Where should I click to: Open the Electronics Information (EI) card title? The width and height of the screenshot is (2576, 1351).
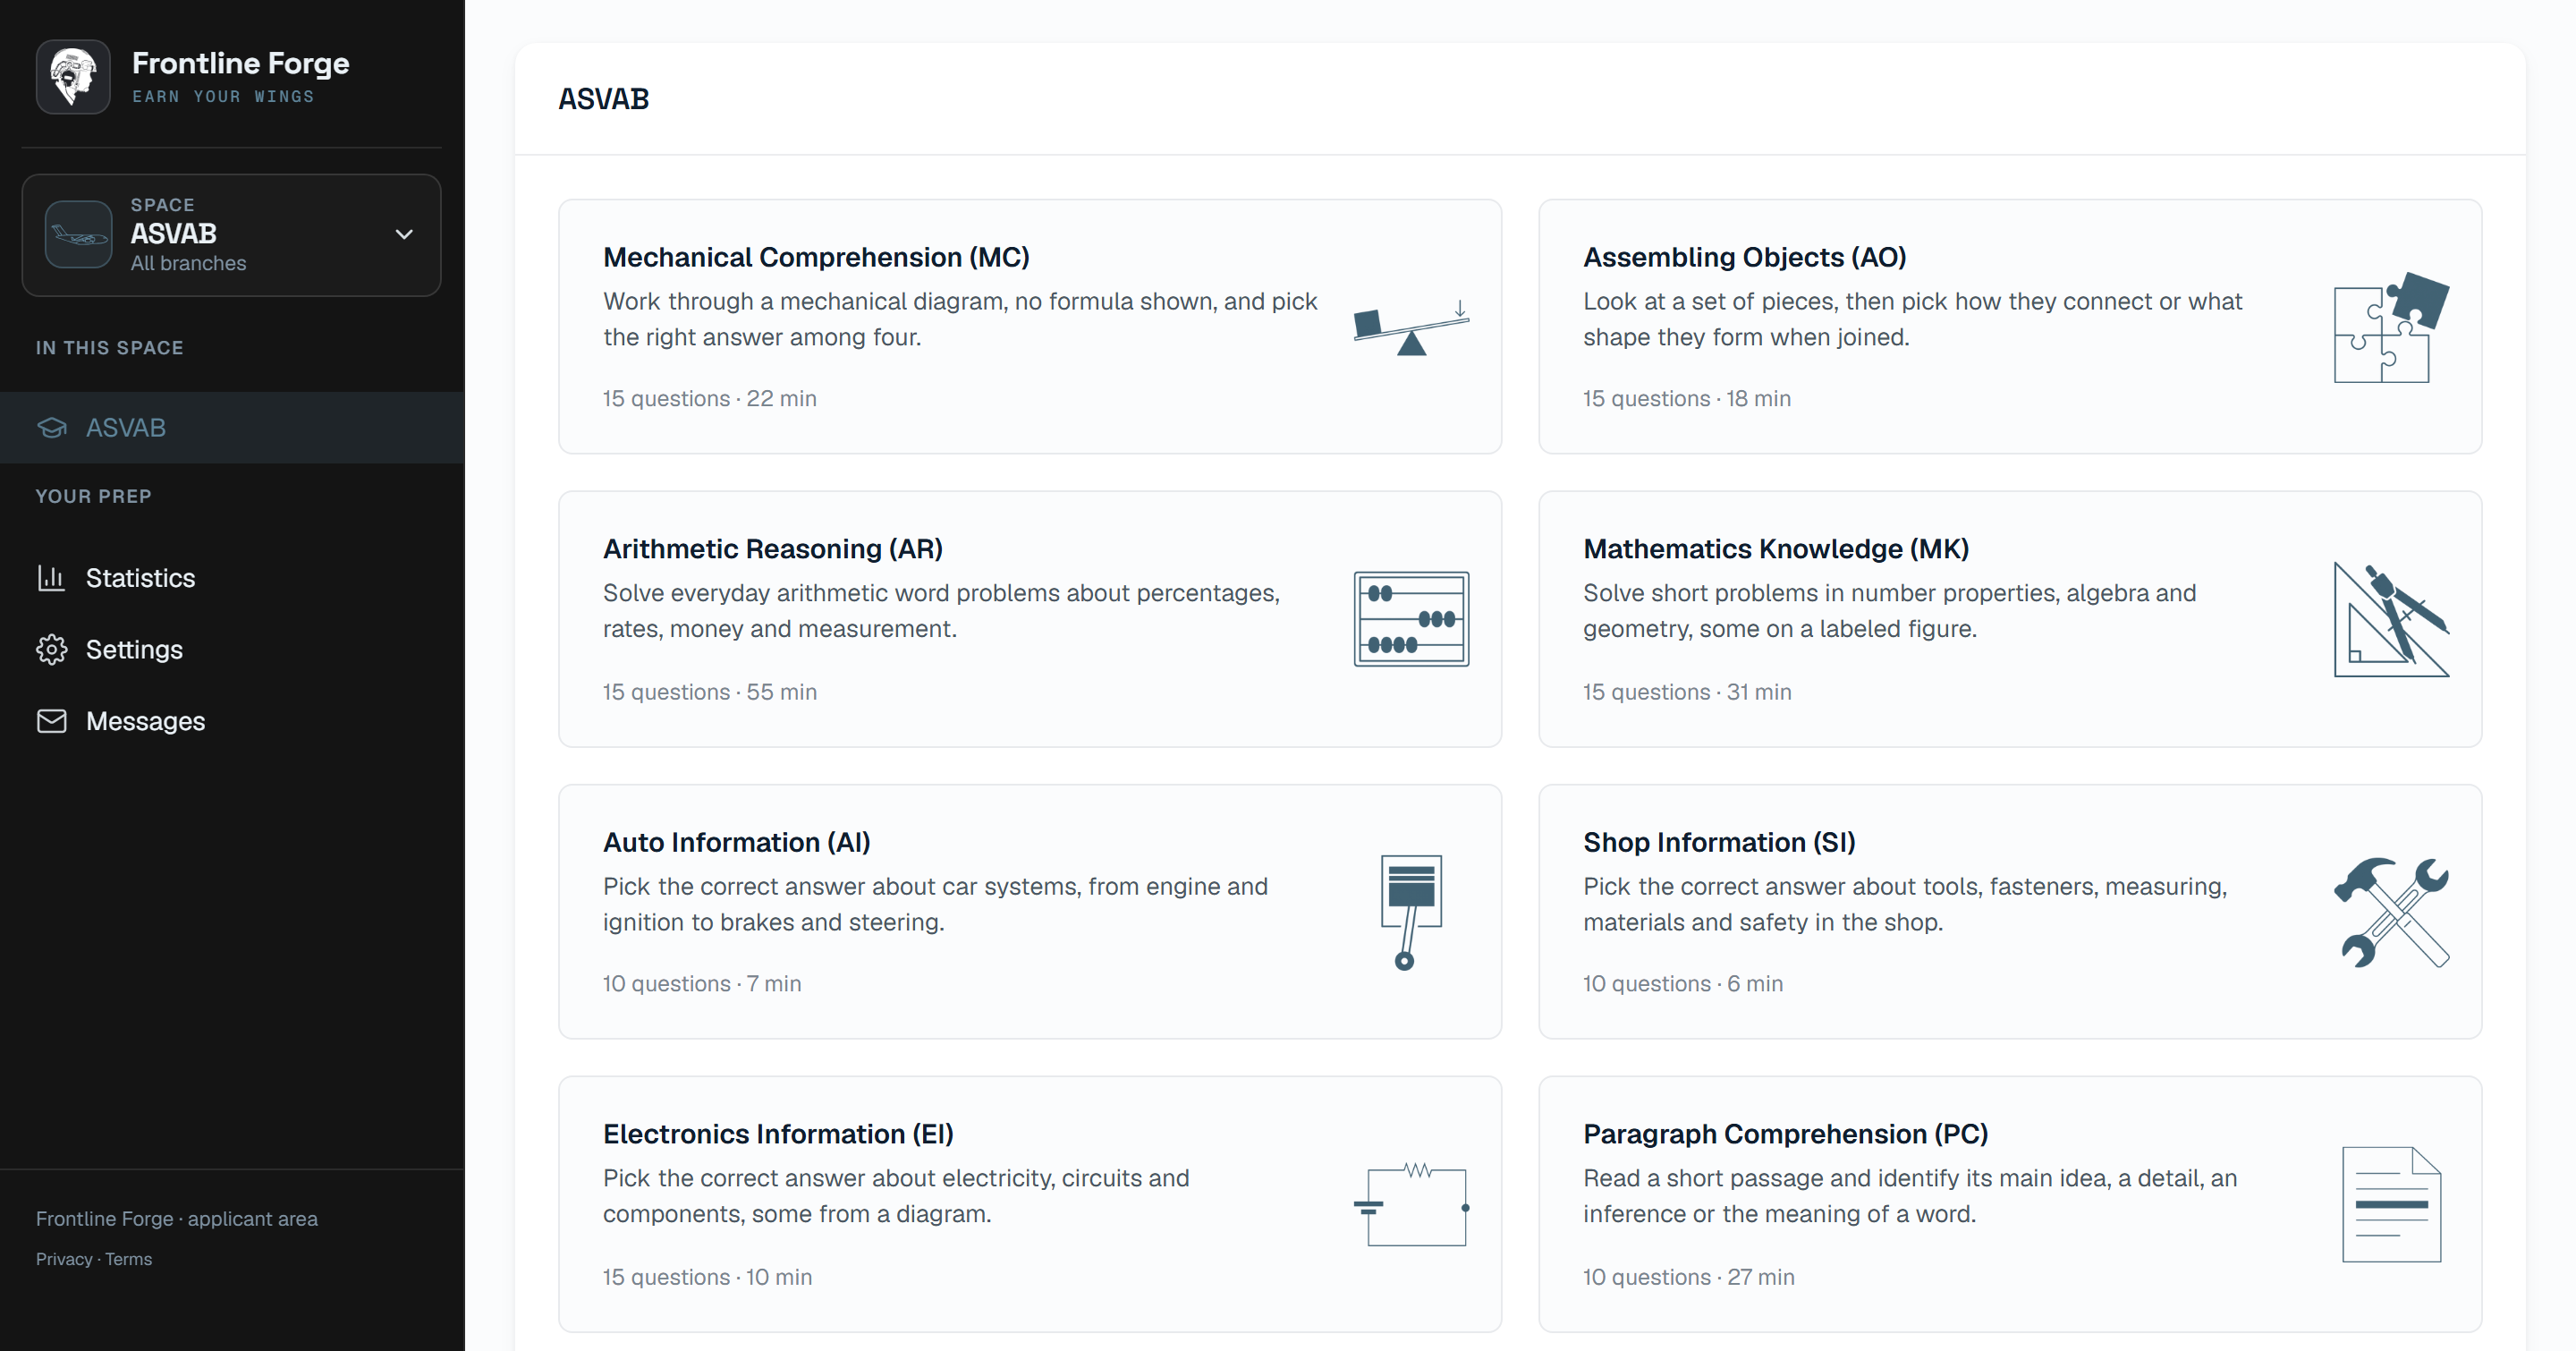click(778, 1134)
